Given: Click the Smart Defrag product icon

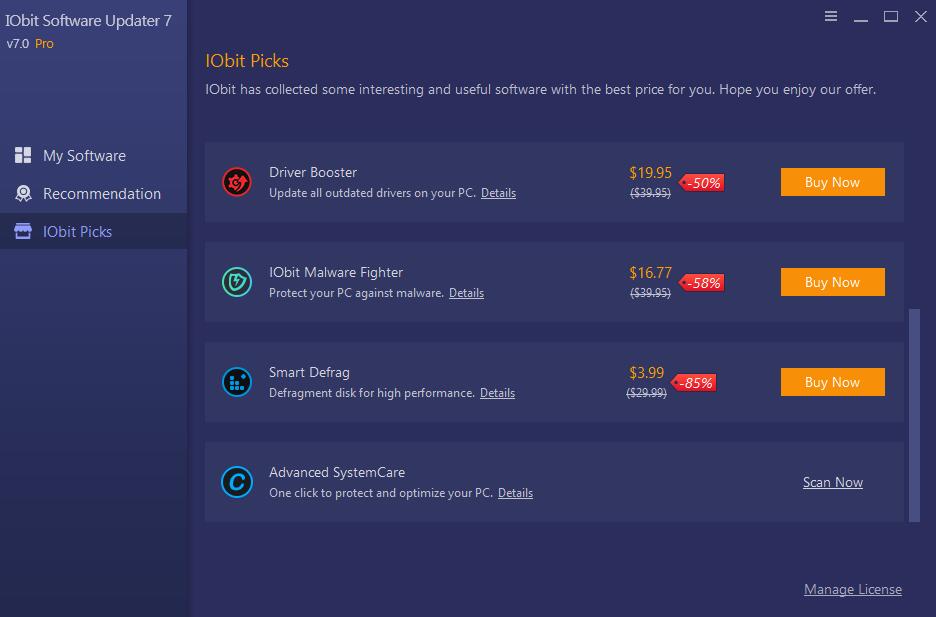Looking at the screenshot, I should coord(237,382).
